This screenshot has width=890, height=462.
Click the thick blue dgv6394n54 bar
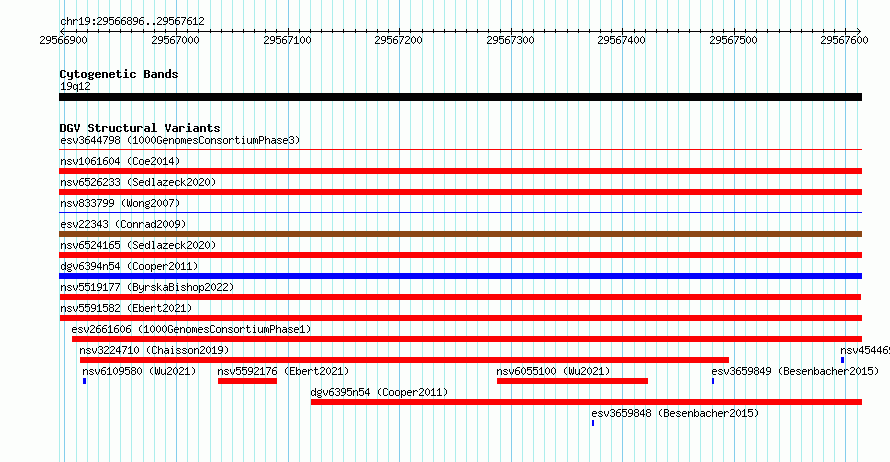tap(460, 276)
